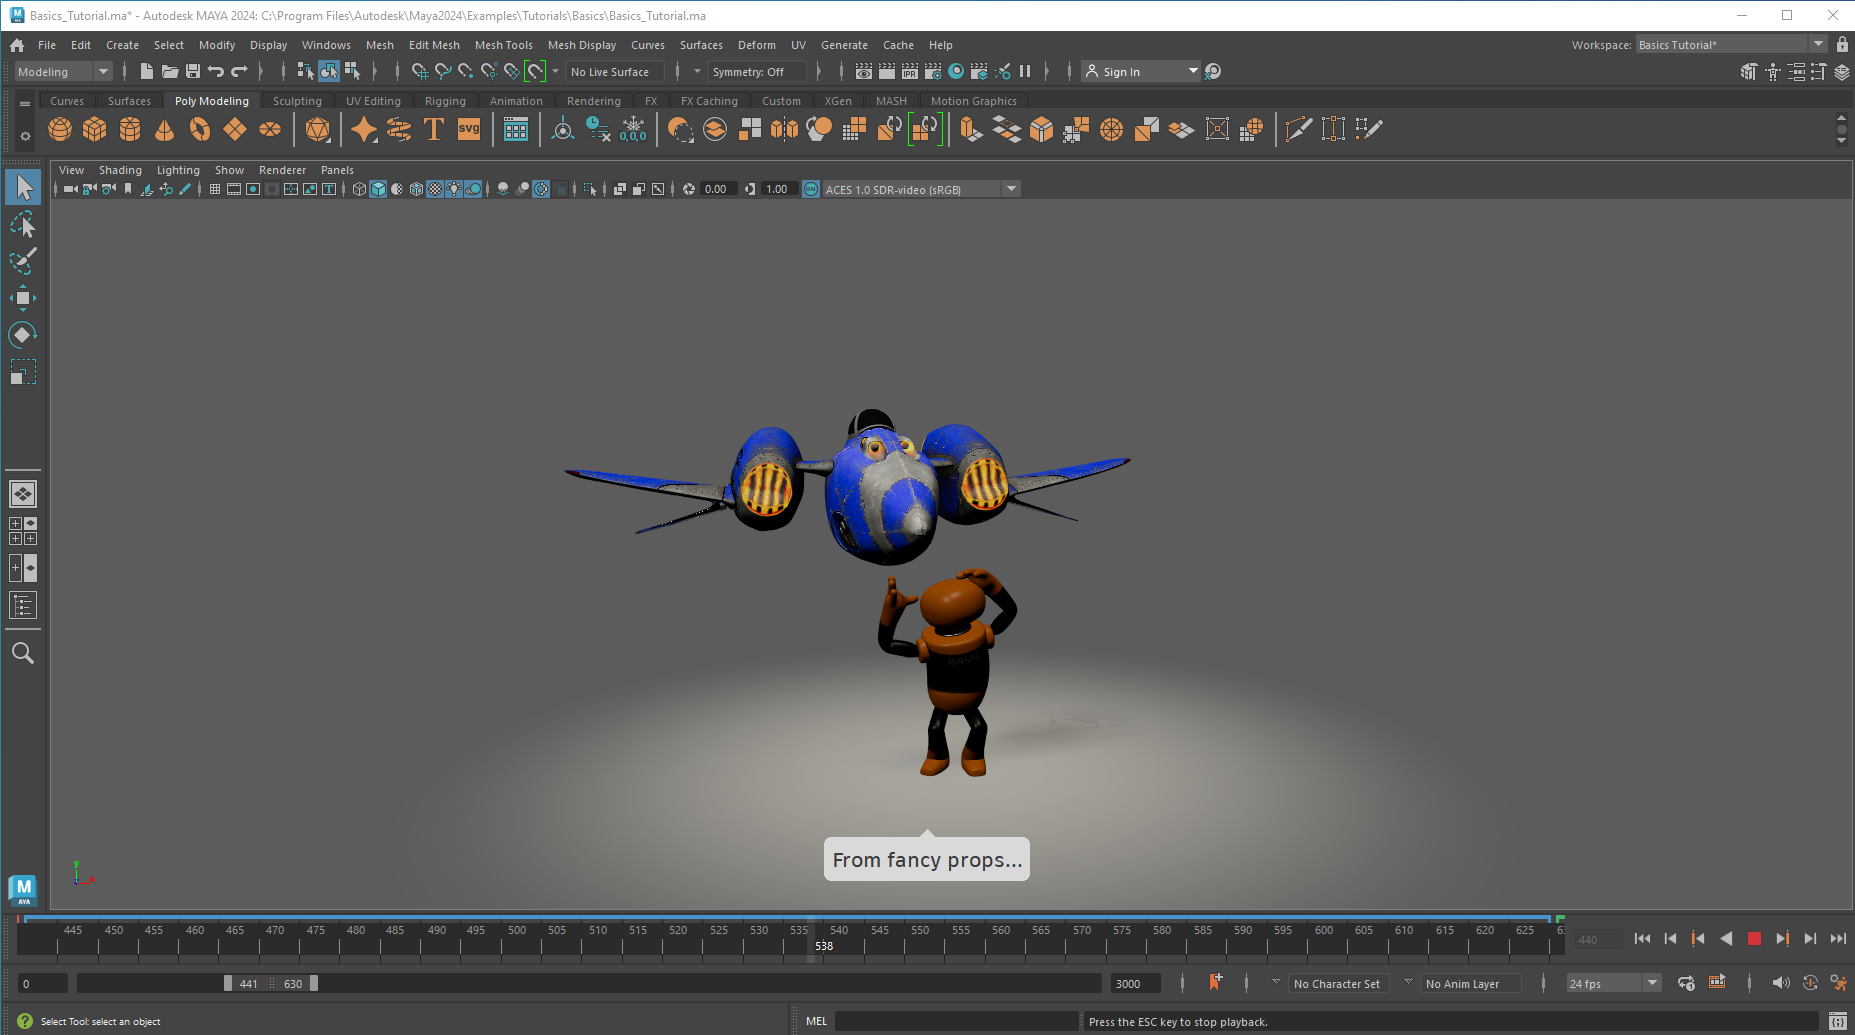This screenshot has width=1855, height=1035.
Task: Open the No Live Surface dropdown
Action: coord(615,72)
